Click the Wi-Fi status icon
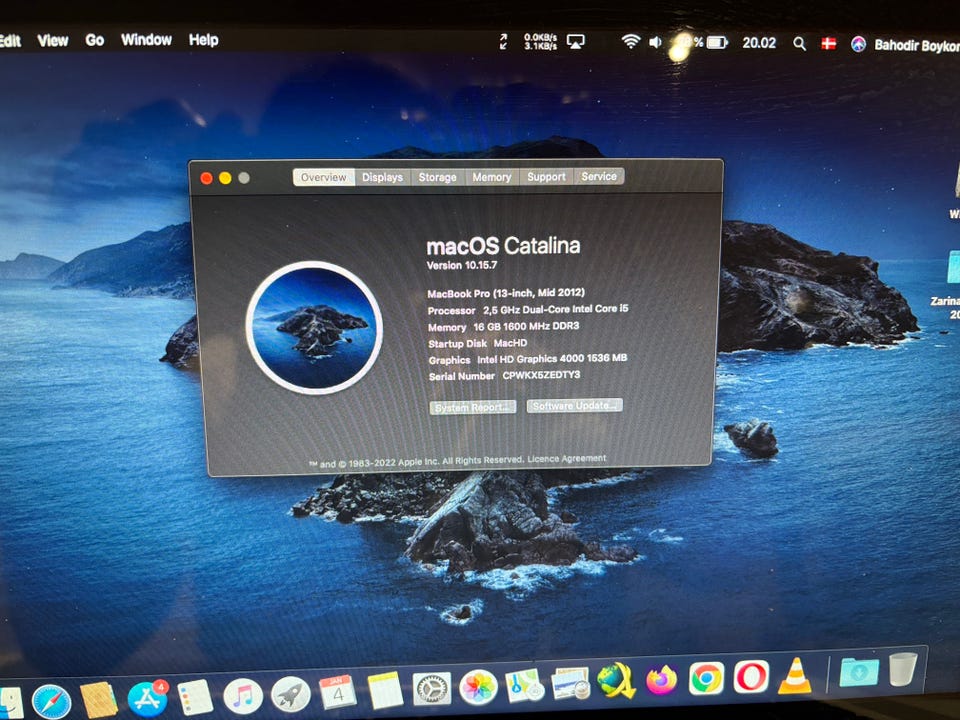960x720 pixels. [631, 42]
